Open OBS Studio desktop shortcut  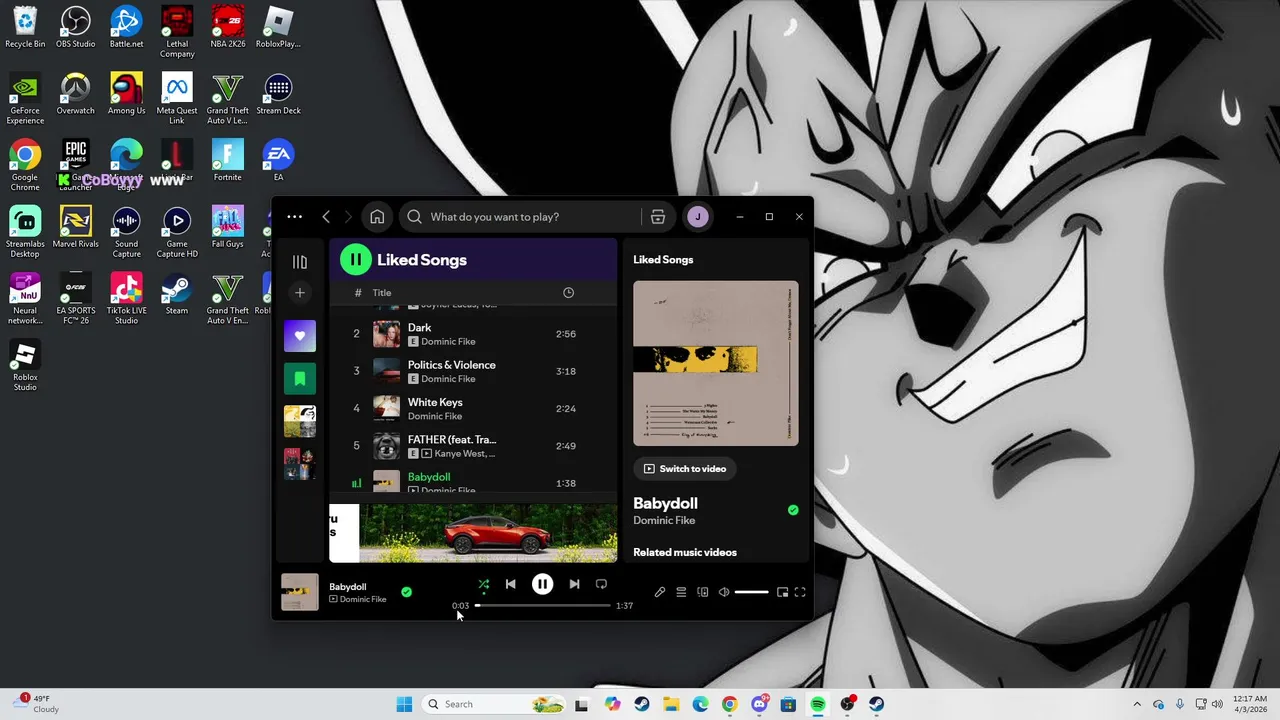click(76, 28)
